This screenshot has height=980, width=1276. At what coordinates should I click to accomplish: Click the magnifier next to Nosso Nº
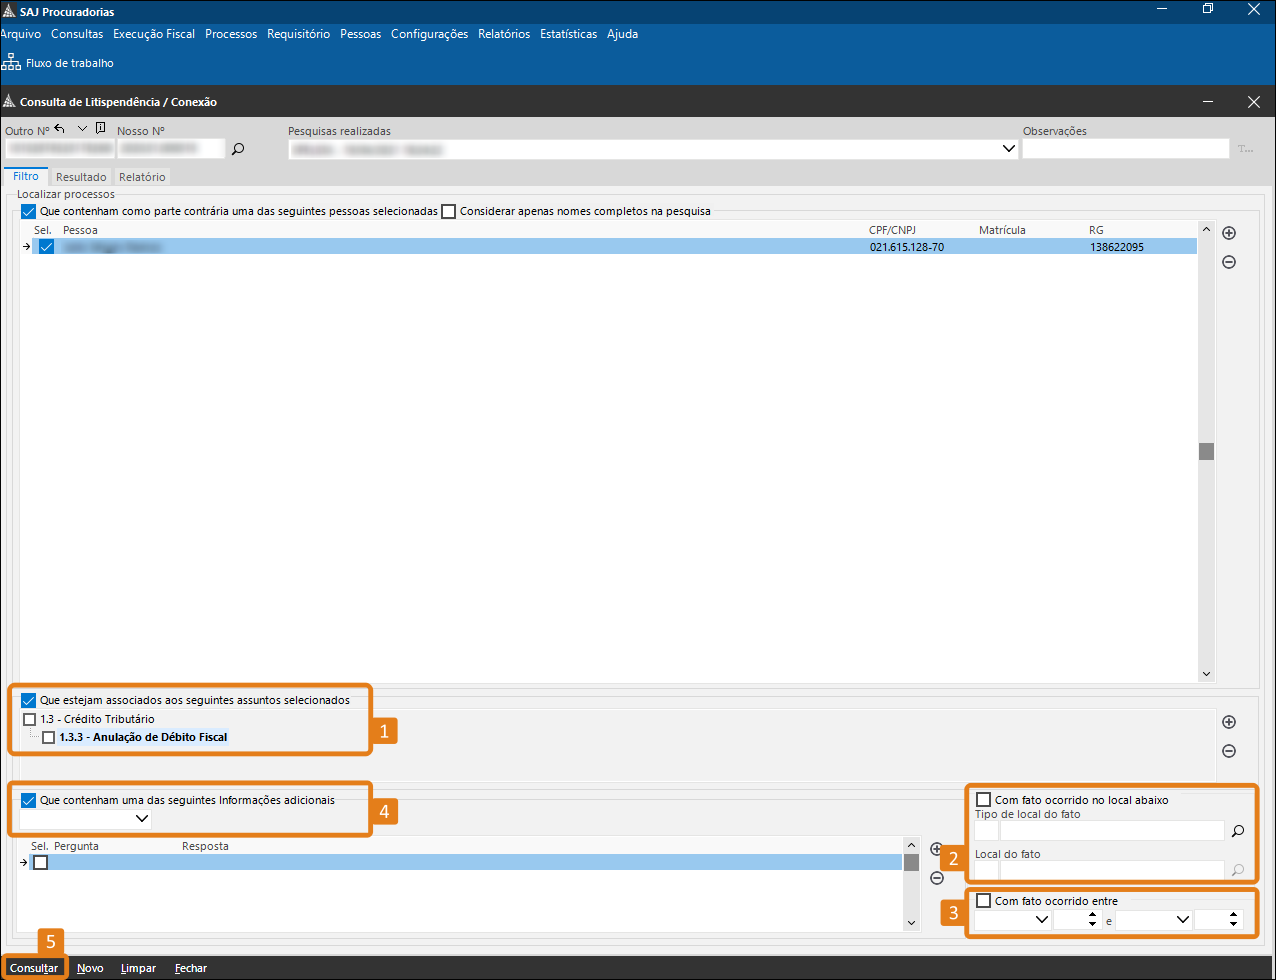[x=238, y=149]
